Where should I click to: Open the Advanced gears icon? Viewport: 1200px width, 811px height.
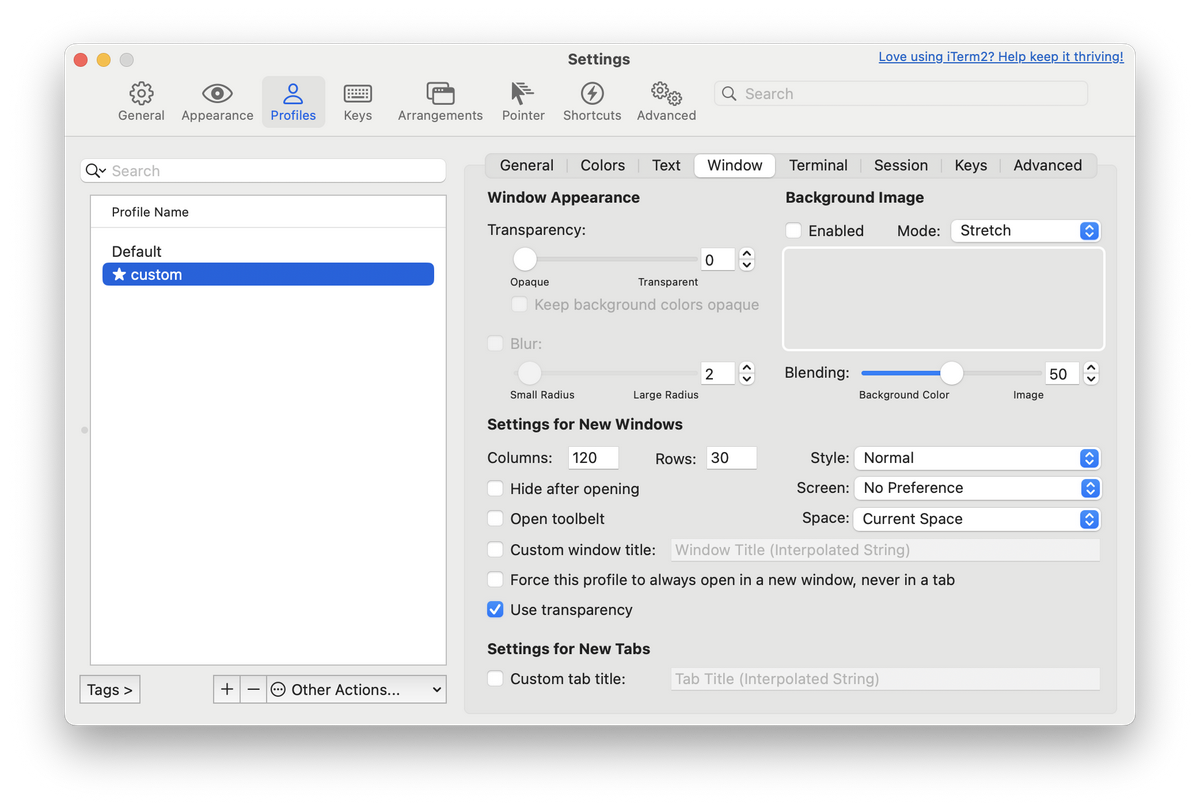click(666, 94)
